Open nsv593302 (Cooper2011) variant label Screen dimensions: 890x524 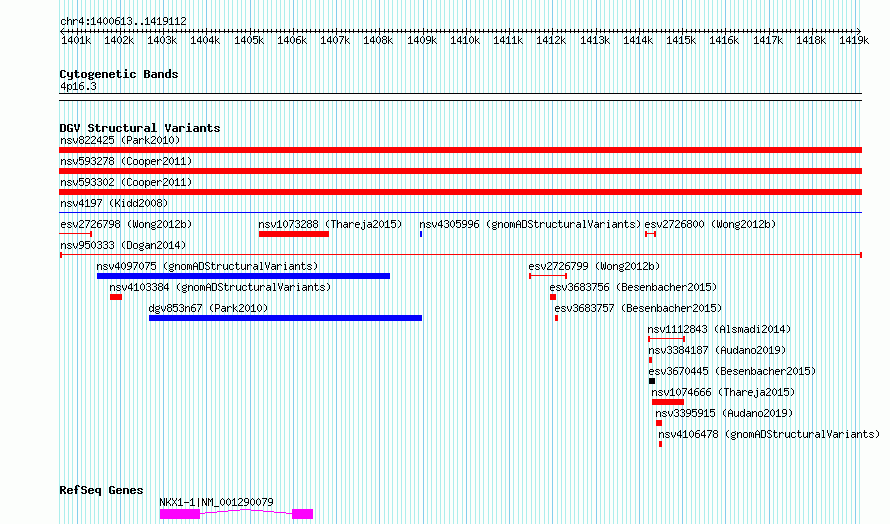click(x=126, y=182)
